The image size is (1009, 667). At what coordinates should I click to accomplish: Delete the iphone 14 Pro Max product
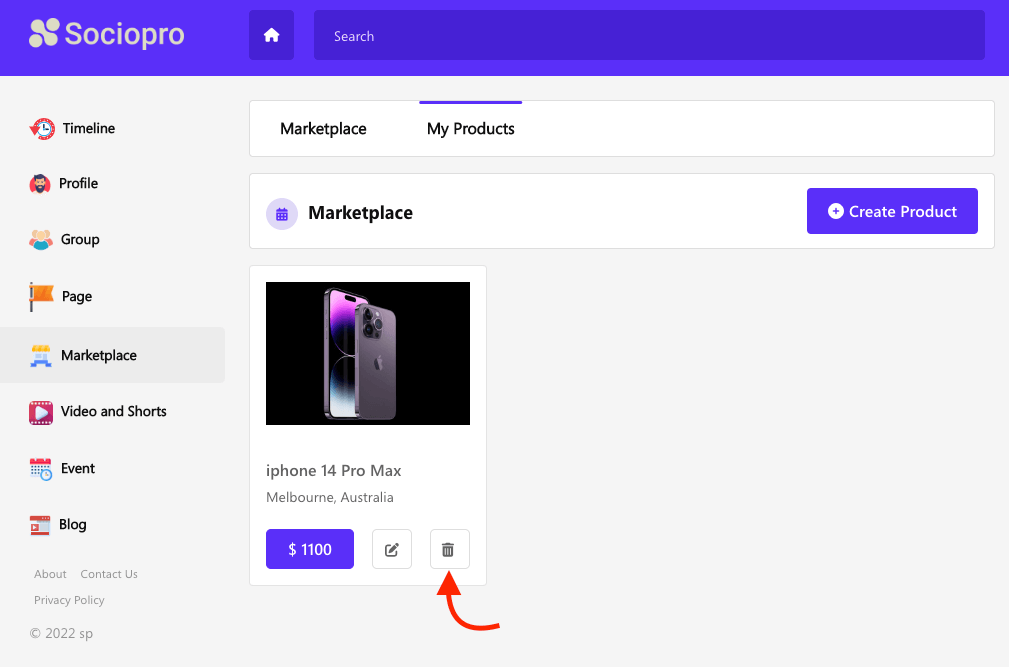[x=448, y=548]
